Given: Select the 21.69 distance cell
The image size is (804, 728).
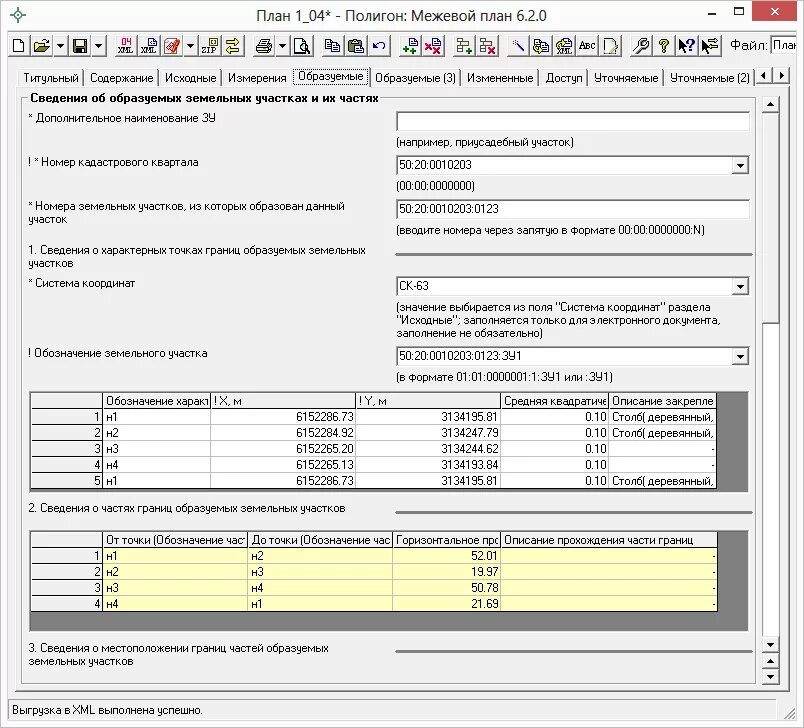Looking at the screenshot, I should [x=446, y=603].
